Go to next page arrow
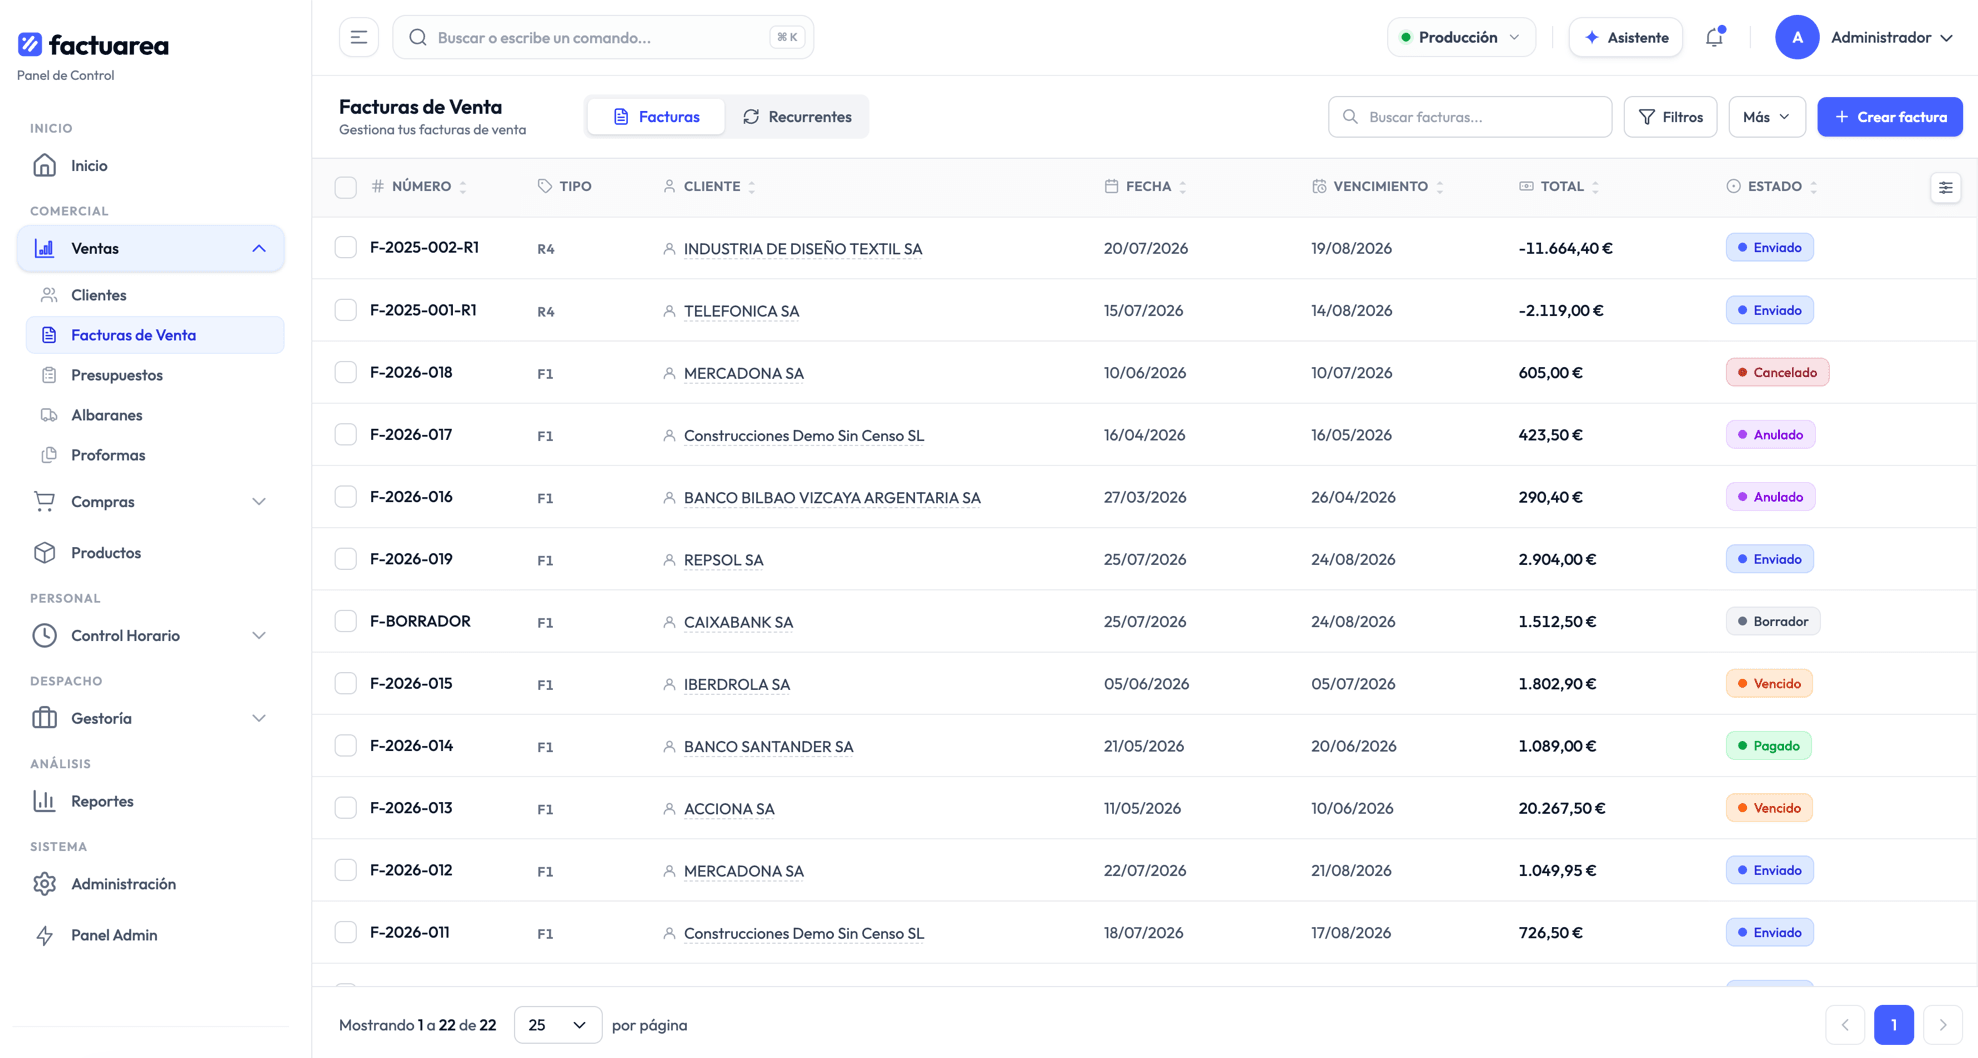This screenshot has height=1058, width=1978. click(1943, 1025)
